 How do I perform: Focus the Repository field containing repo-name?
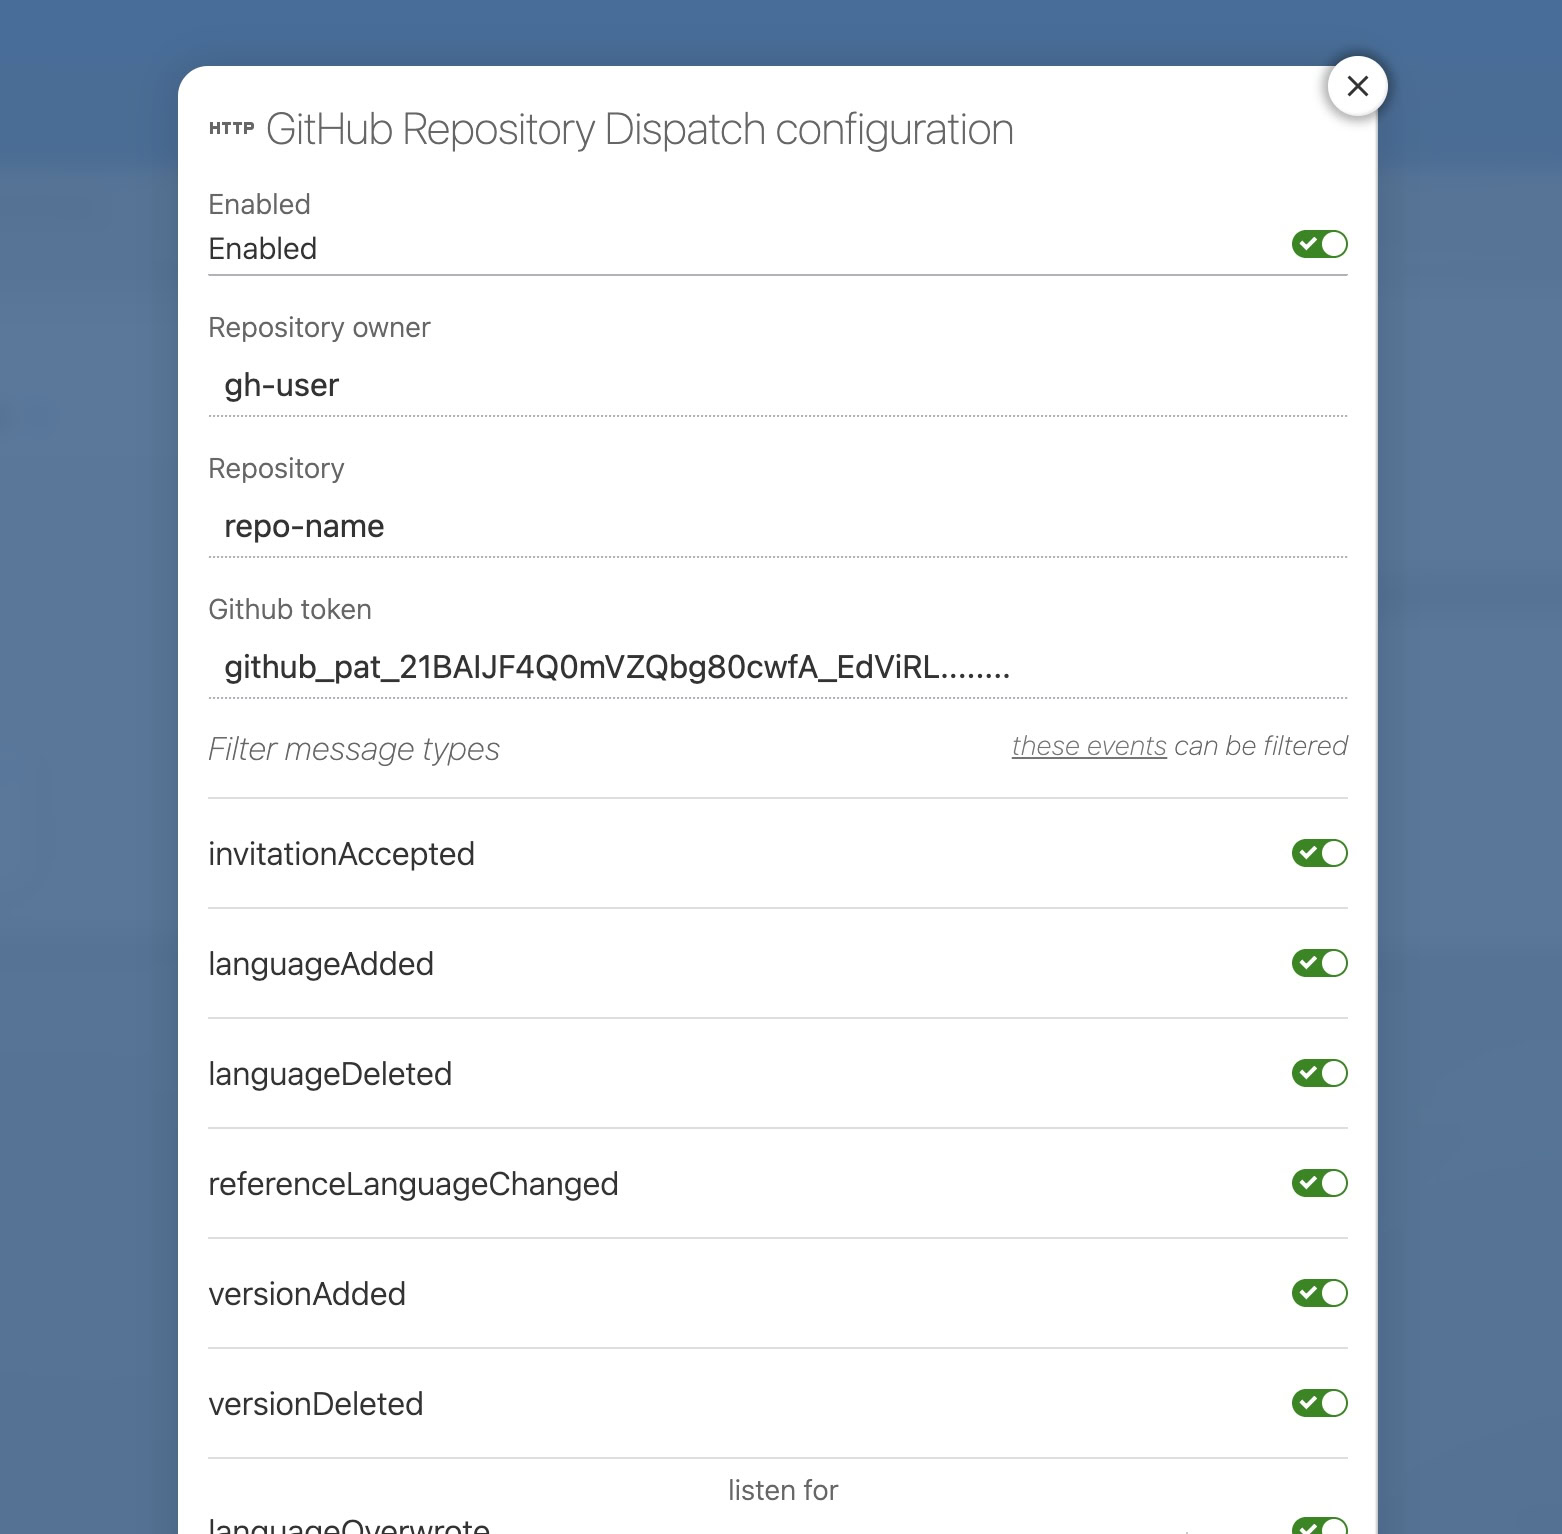[x=777, y=526]
